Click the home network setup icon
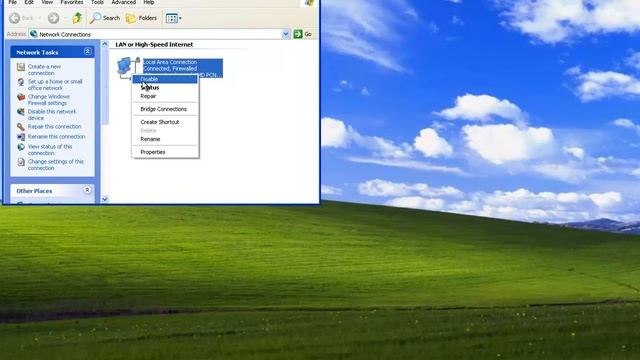This screenshot has width=640, height=360. (x=21, y=82)
